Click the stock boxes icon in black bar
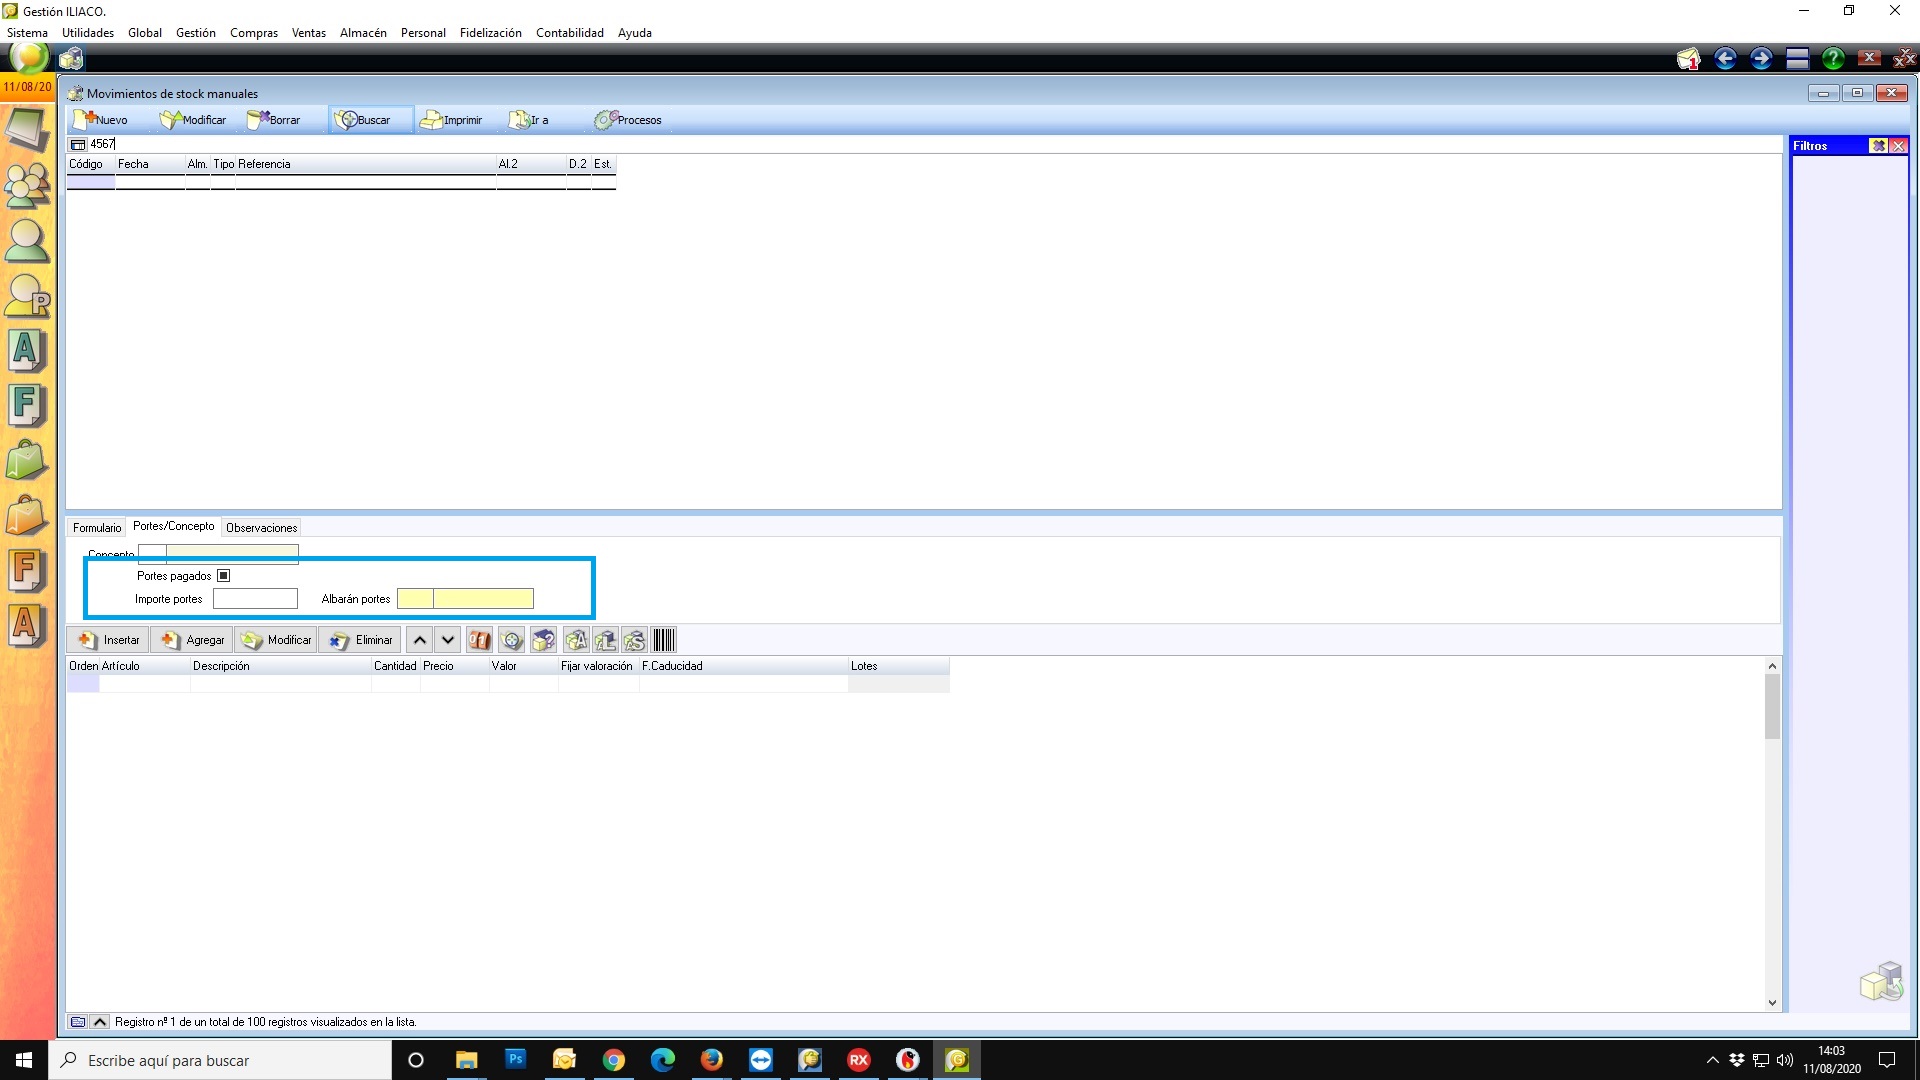 click(x=71, y=58)
